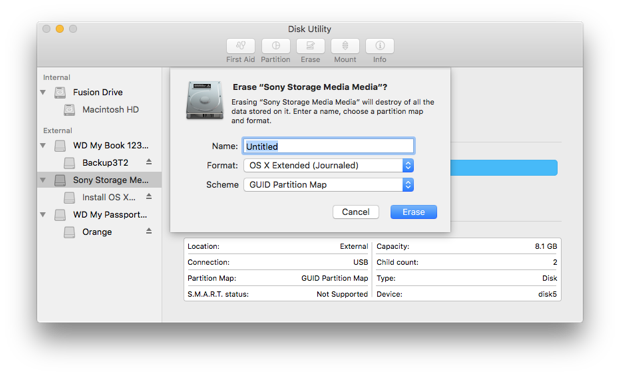
Task: Click the 'Disk' type value
Action: (x=550, y=278)
